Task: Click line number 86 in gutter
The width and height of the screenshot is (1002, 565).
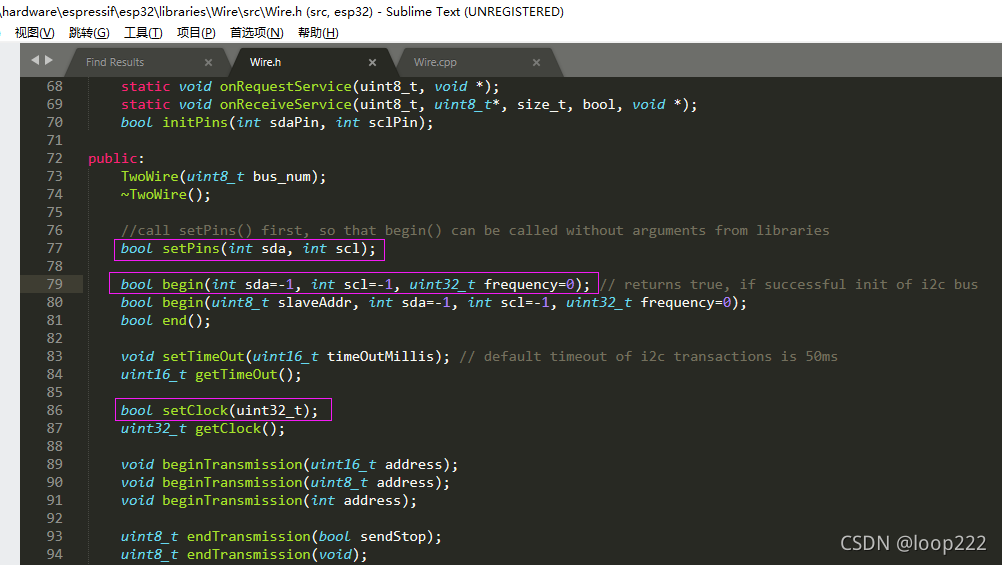Action: pos(55,410)
